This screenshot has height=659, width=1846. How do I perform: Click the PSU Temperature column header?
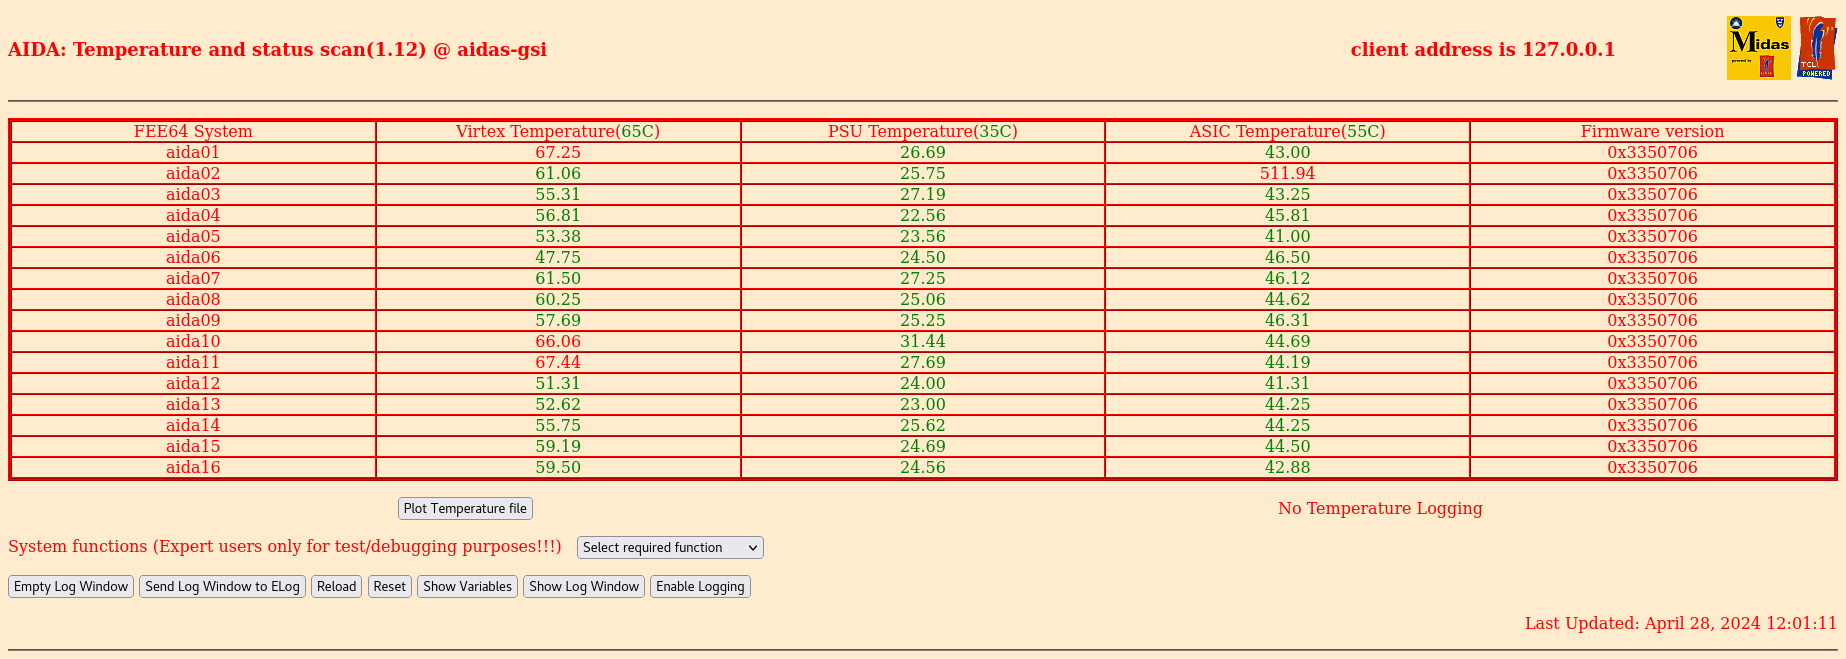pos(922,131)
